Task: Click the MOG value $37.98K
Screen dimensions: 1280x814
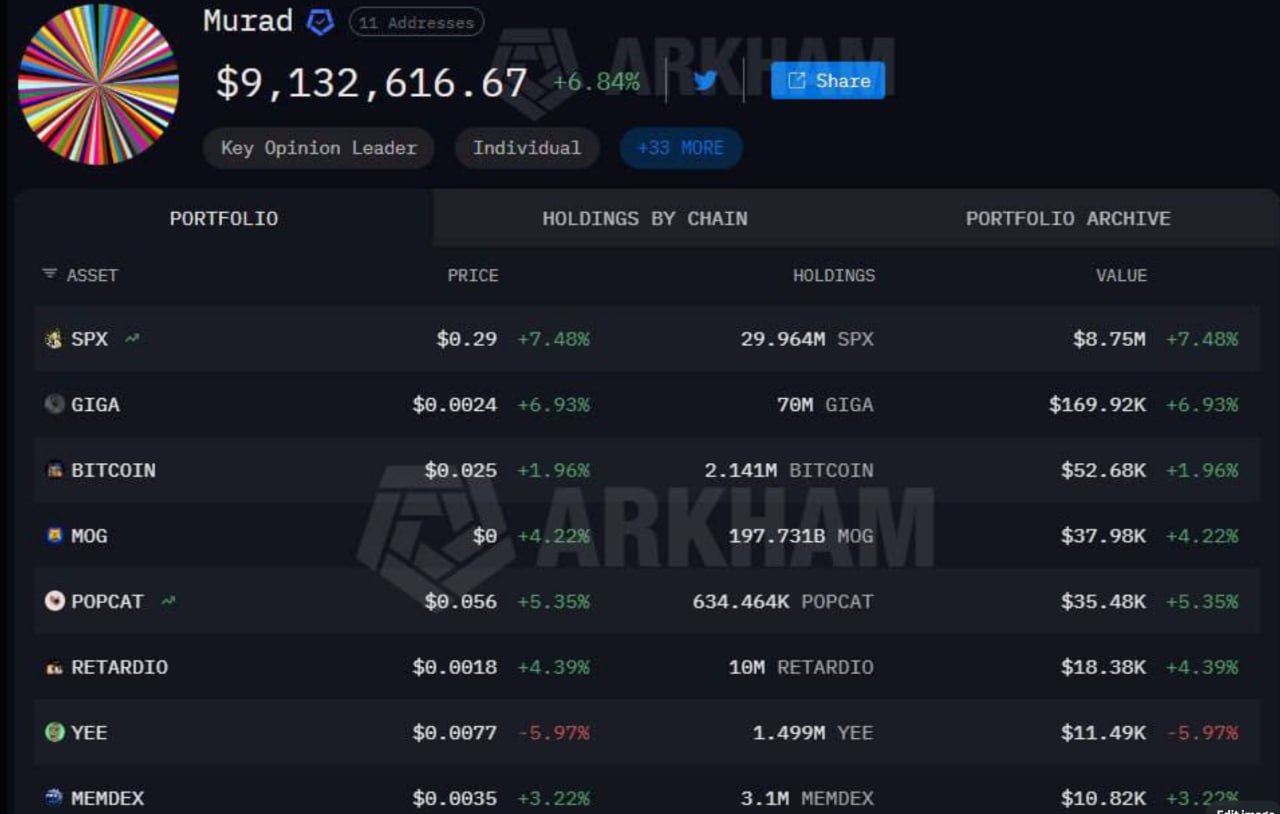Action: 1103,536
